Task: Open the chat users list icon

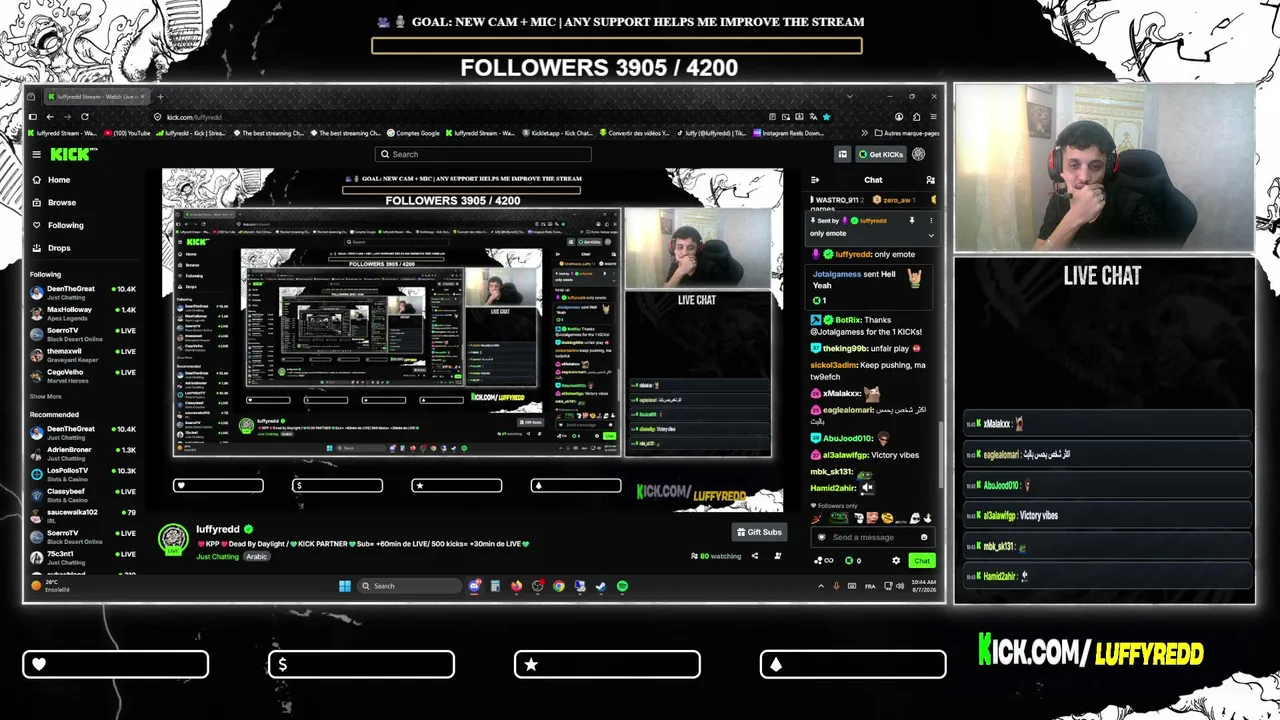Action: tap(930, 180)
